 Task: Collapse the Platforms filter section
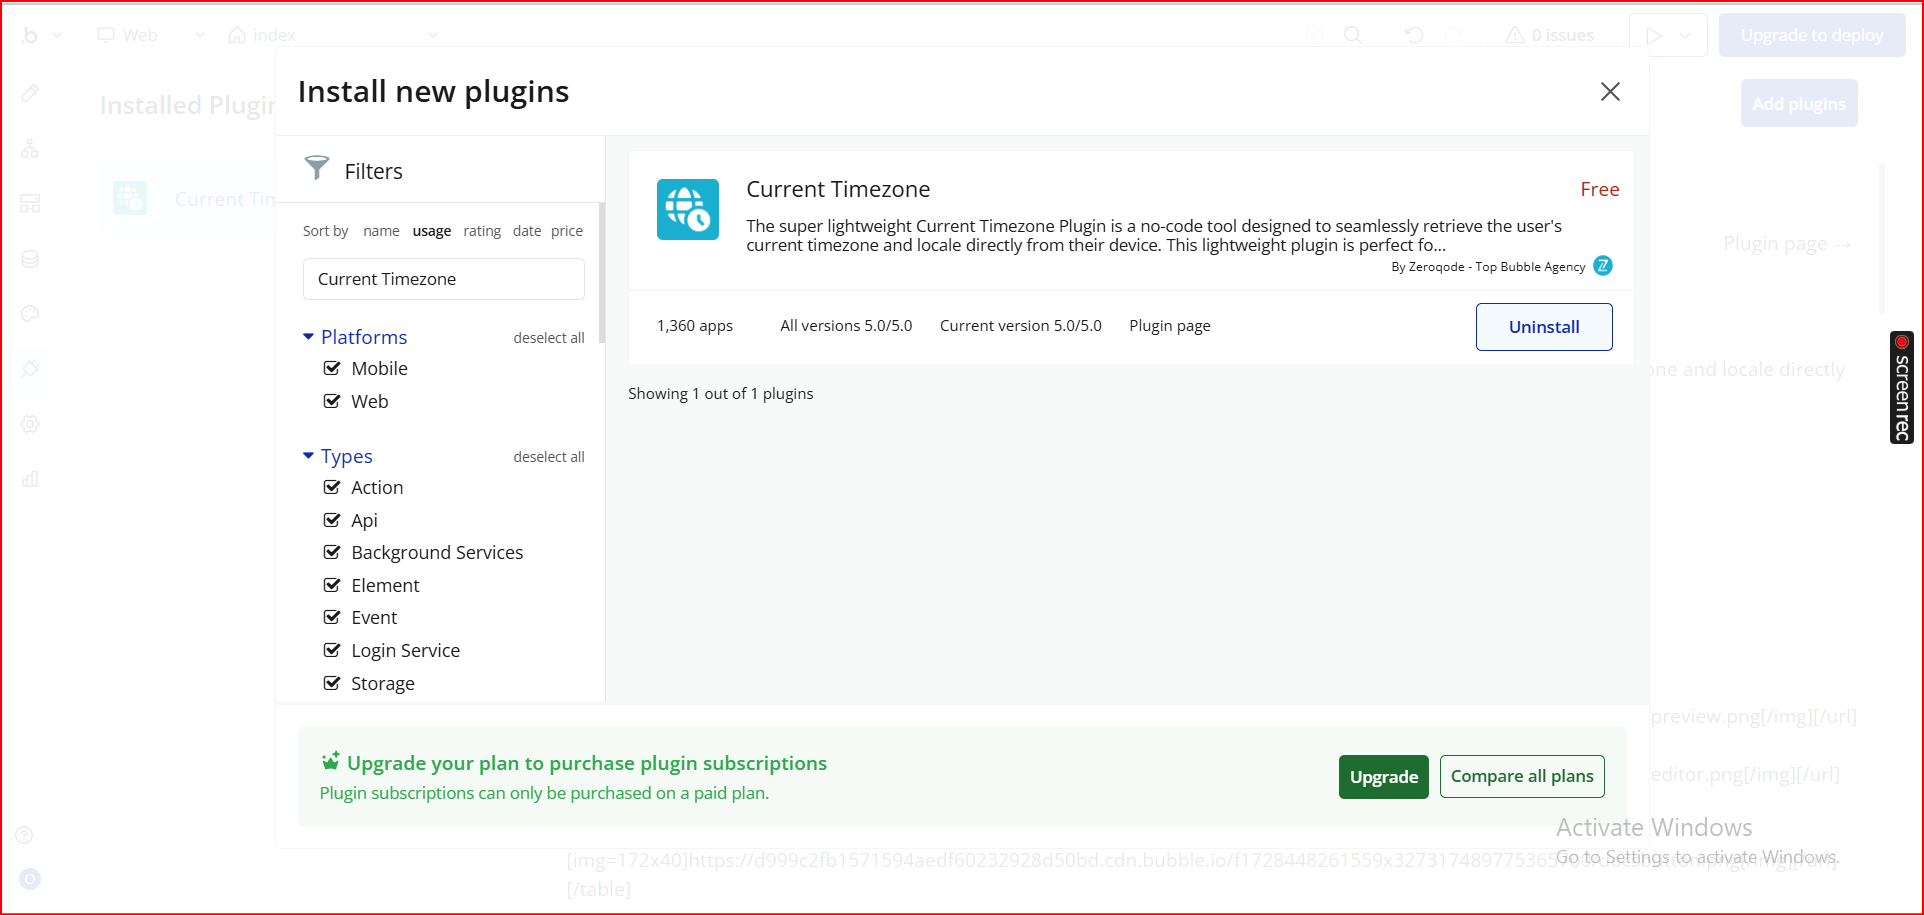coord(308,337)
